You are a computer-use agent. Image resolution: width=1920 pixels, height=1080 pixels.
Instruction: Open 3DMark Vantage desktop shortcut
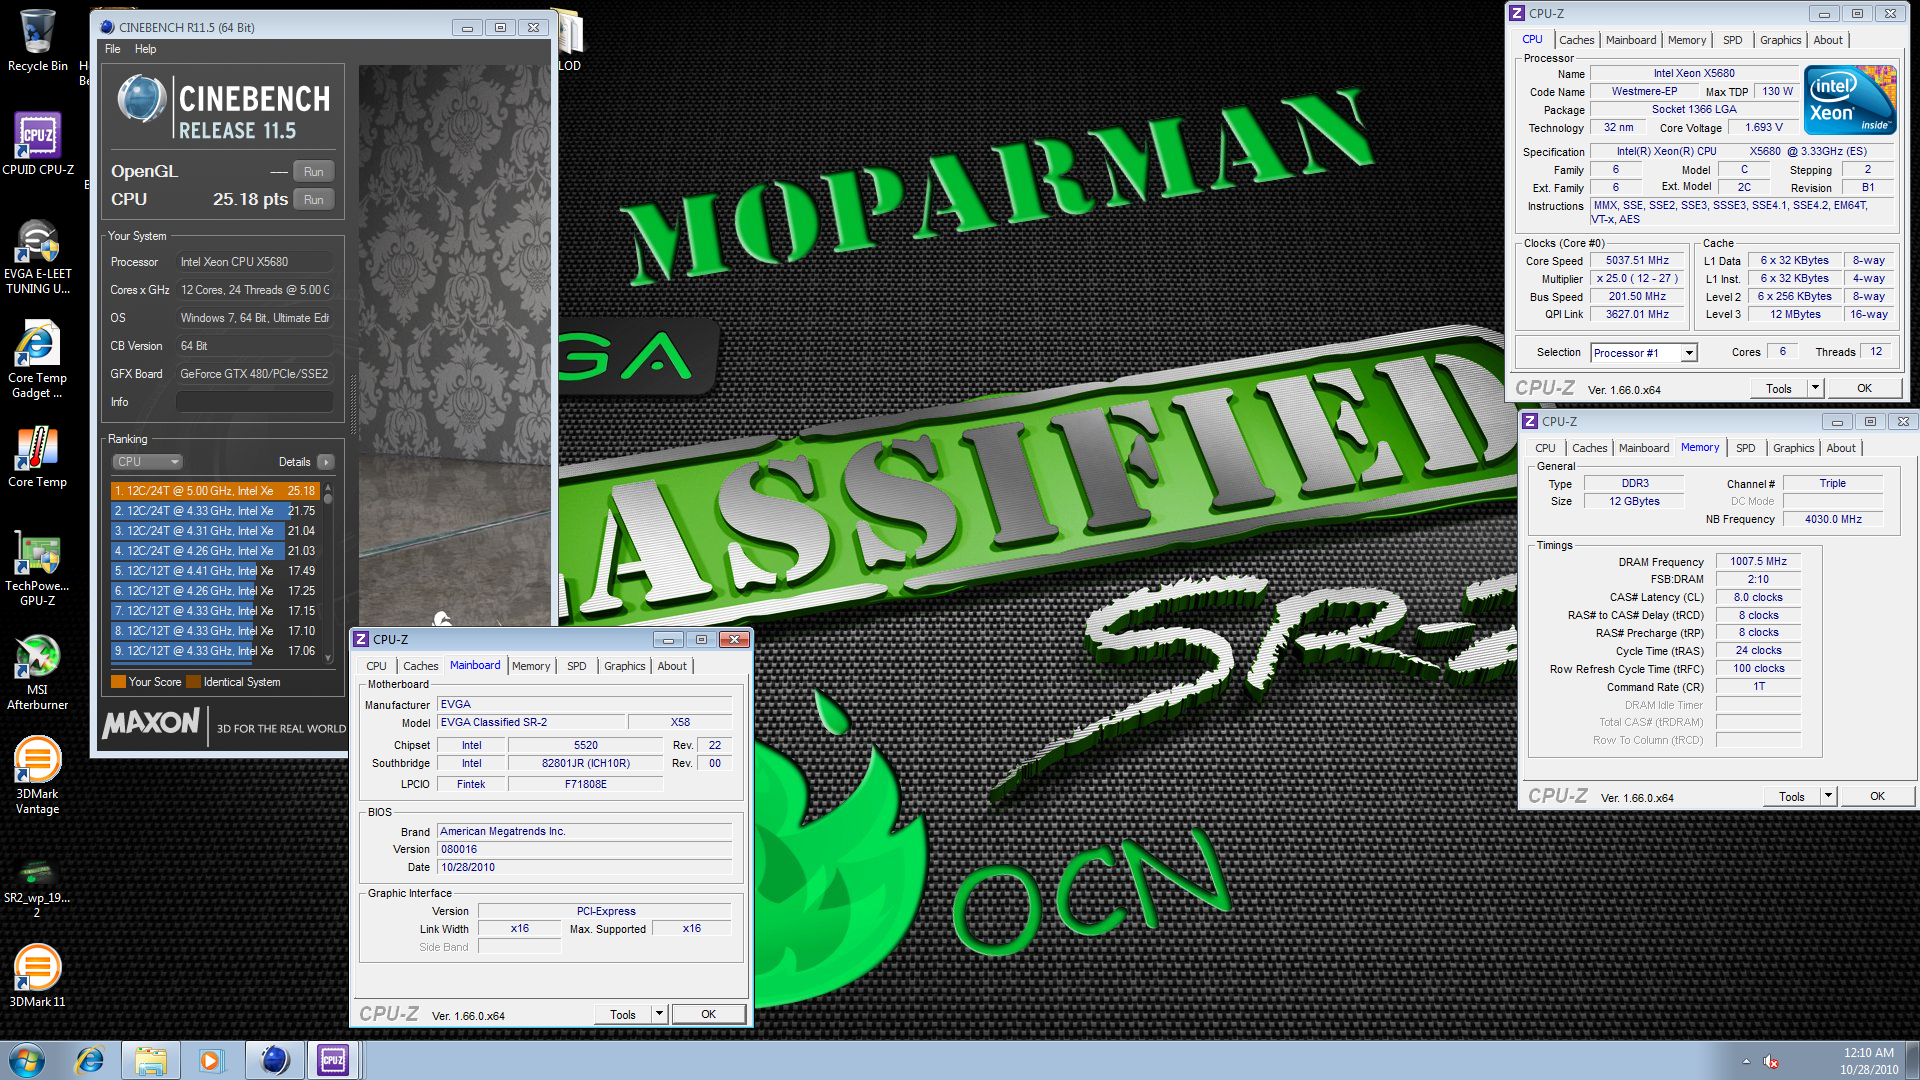[x=37, y=776]
